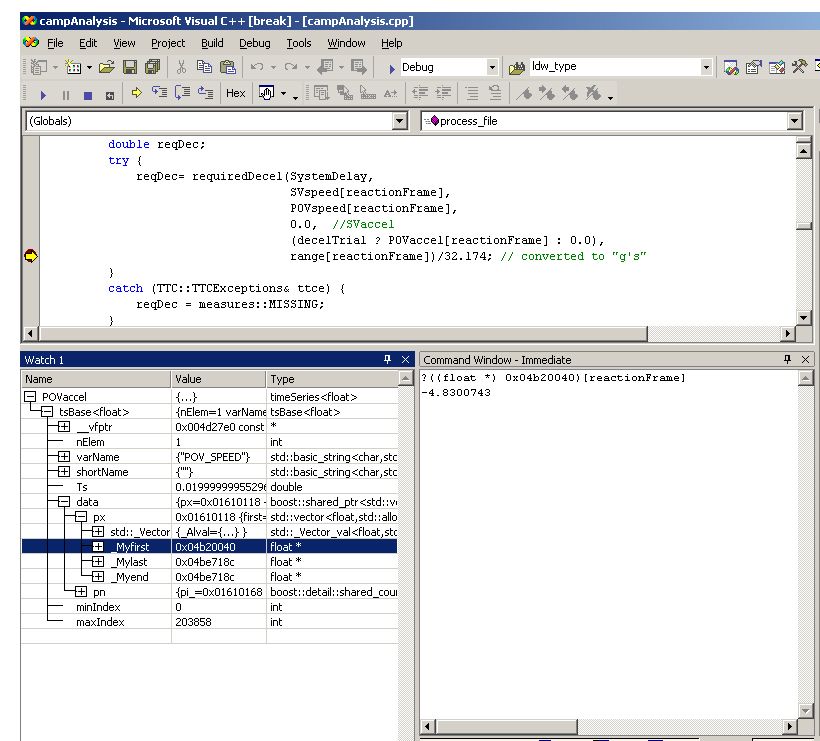
Task: Click the Restart debugging icon
Action: pyautogui.click(x=110, y=95)
